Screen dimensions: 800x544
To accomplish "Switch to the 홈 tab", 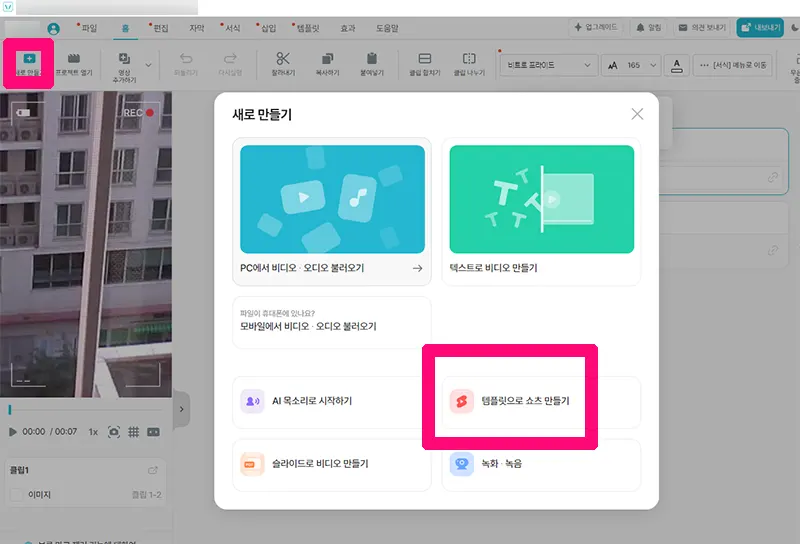I will pyautogui.click(x=126, y=28).
